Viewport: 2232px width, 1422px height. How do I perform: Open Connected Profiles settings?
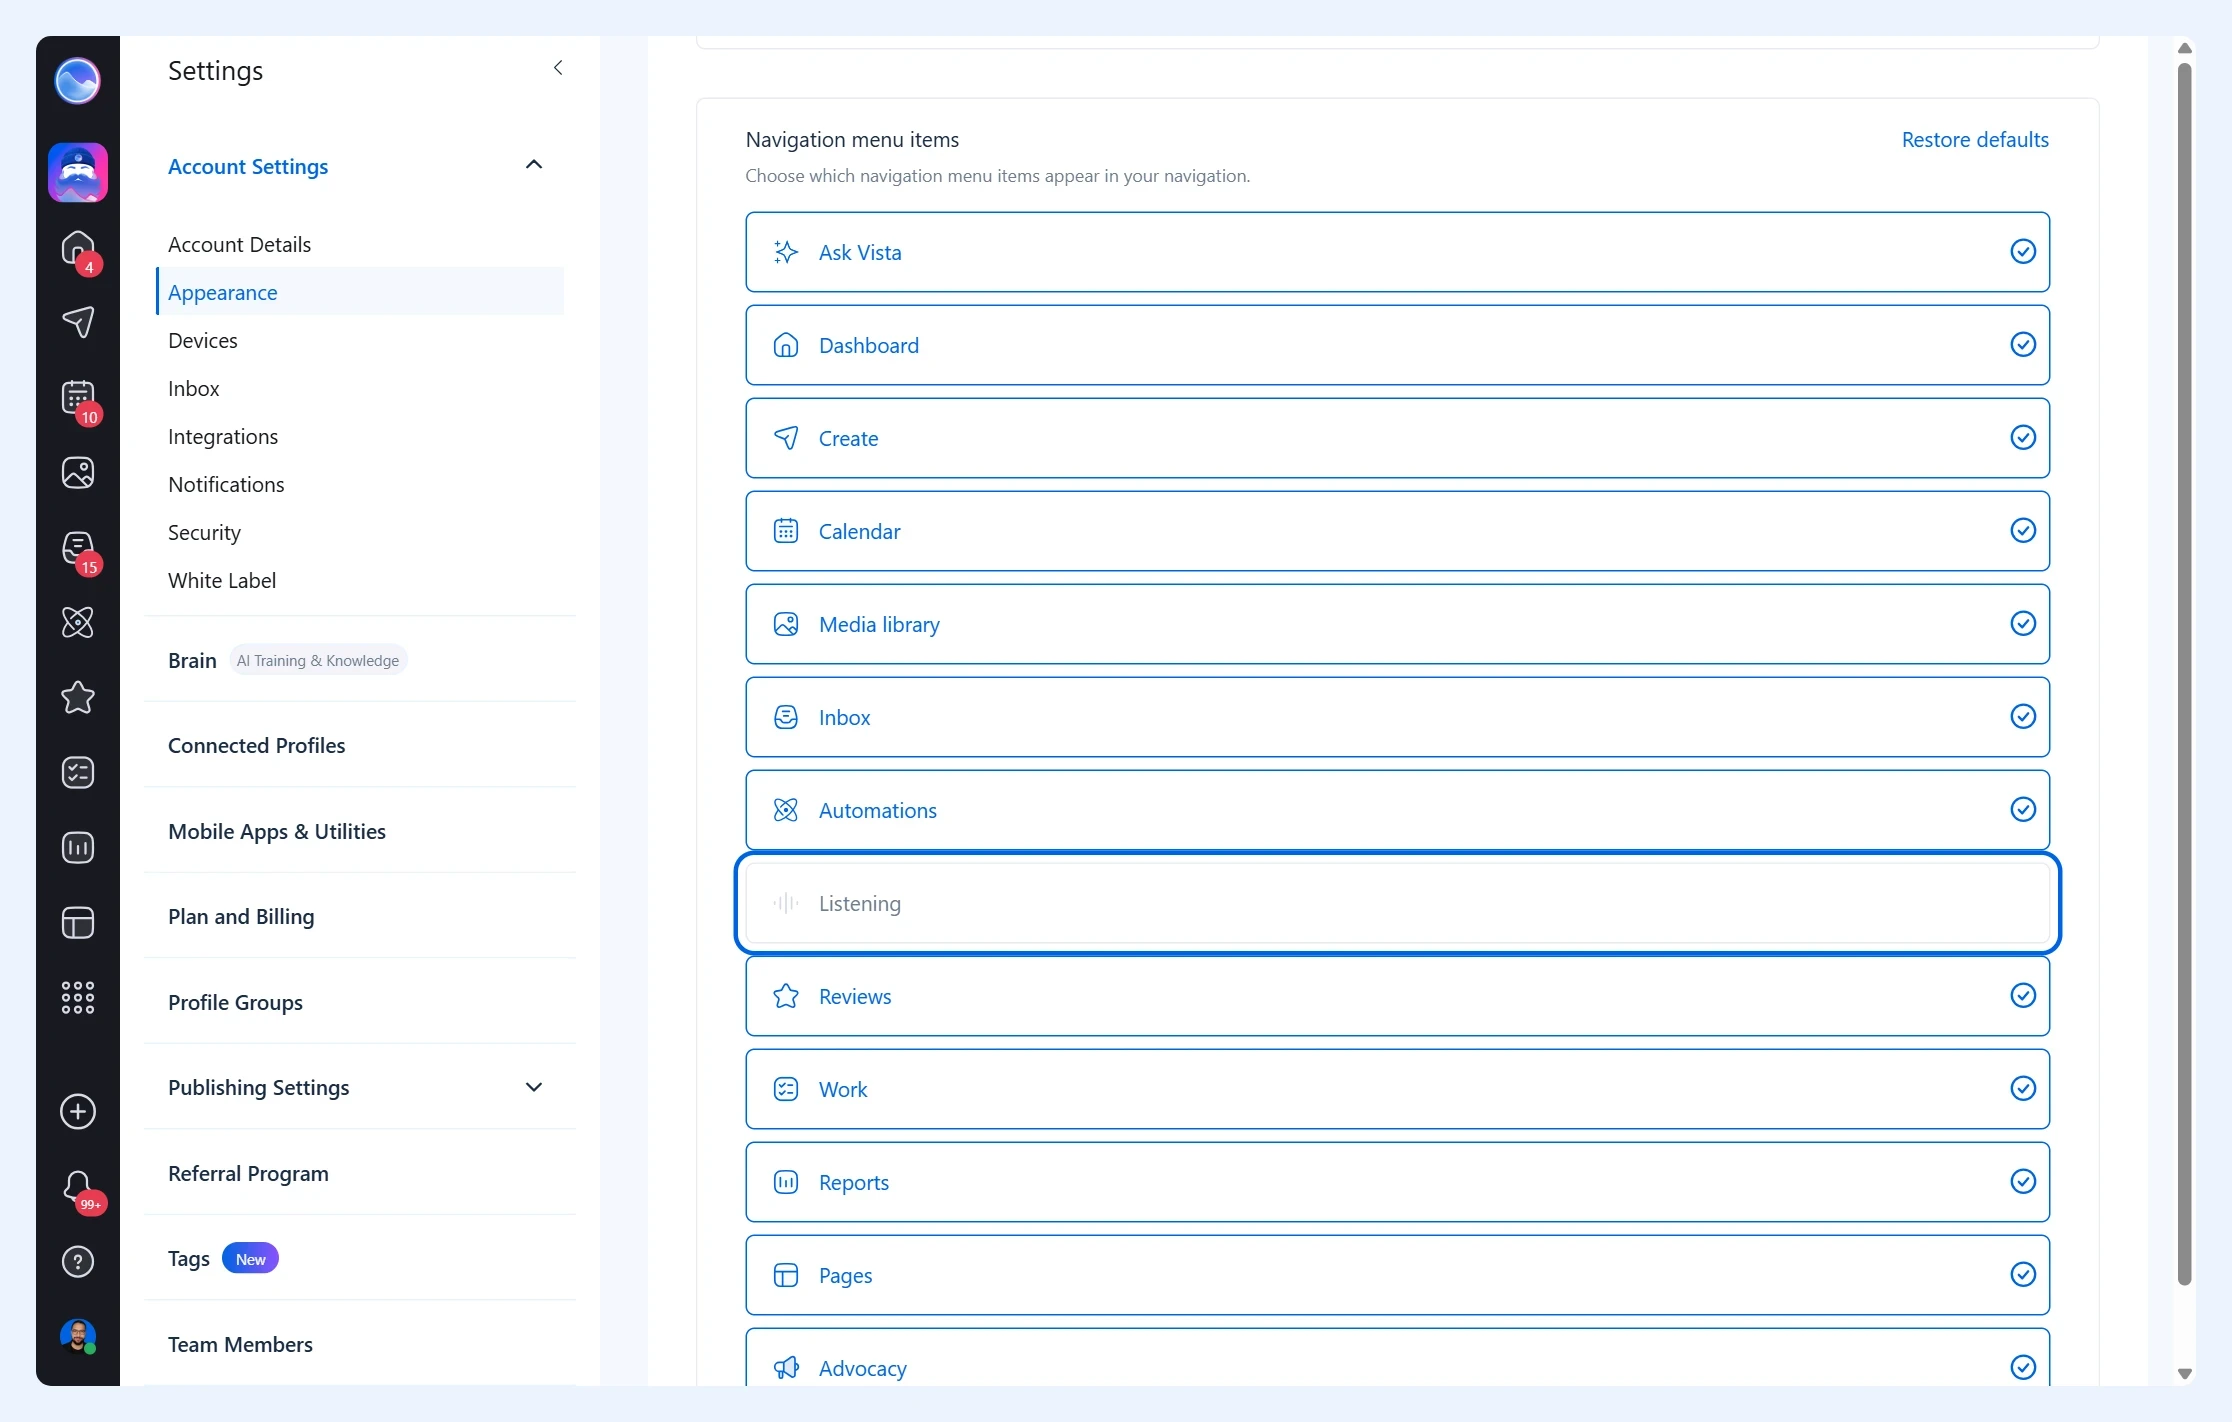[256, 745]
